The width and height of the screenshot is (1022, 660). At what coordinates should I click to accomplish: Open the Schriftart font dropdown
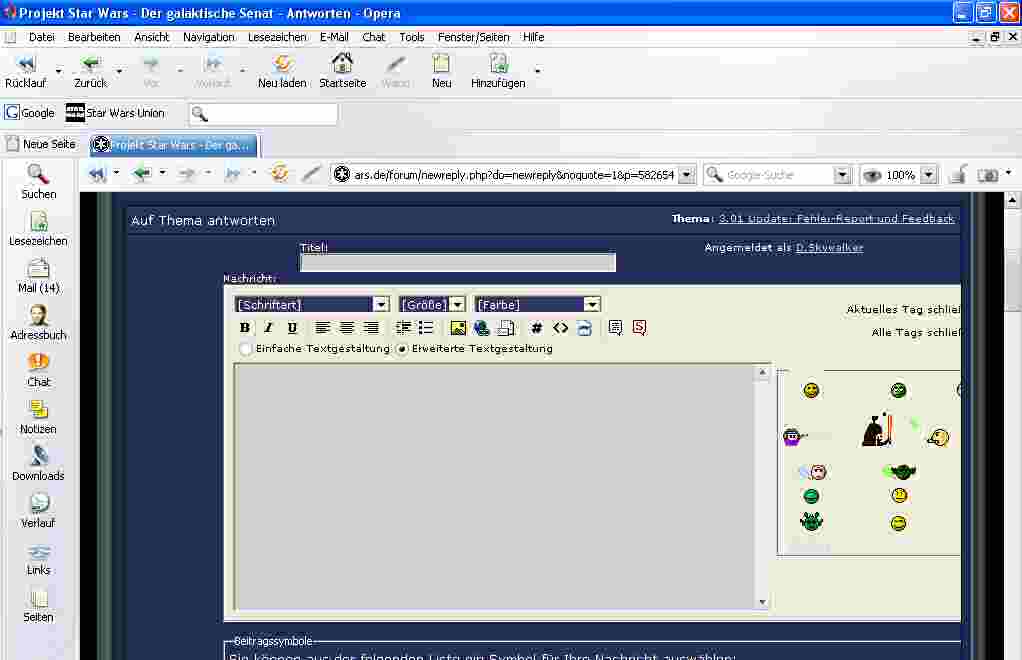tap(312, 304)
